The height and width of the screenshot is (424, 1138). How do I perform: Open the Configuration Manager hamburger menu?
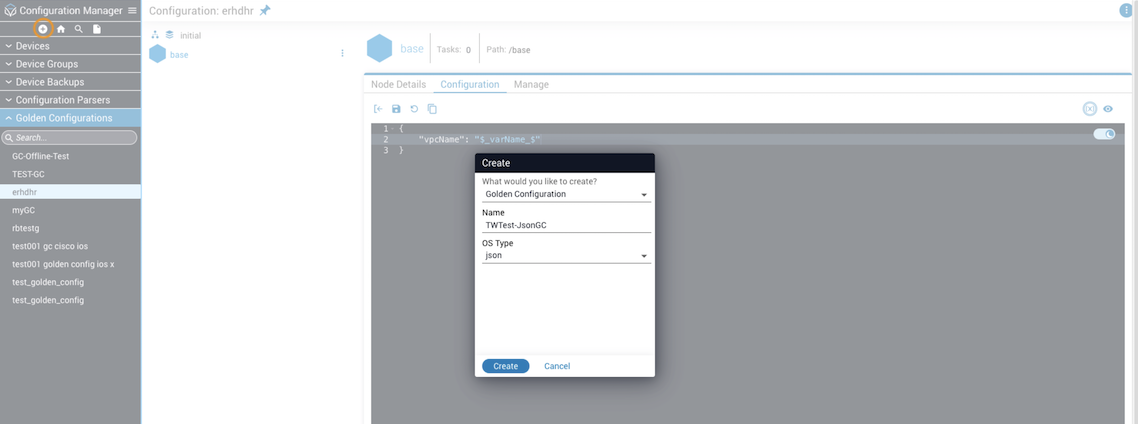132,10
